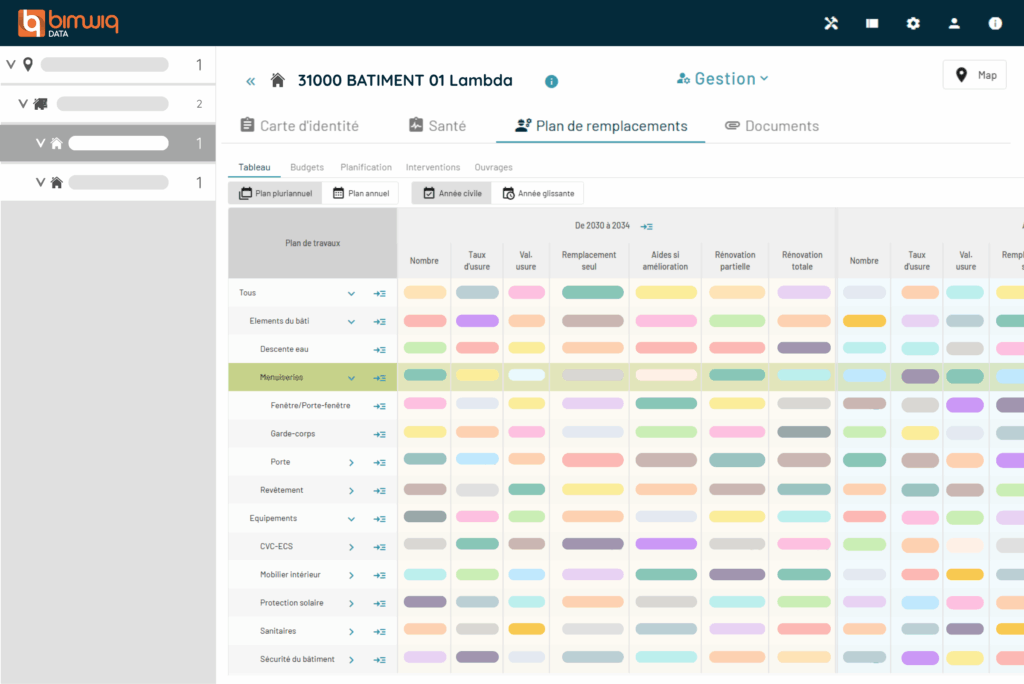1024x684 pixels.
Task: Click the top bar card icon
Action: 872,23
